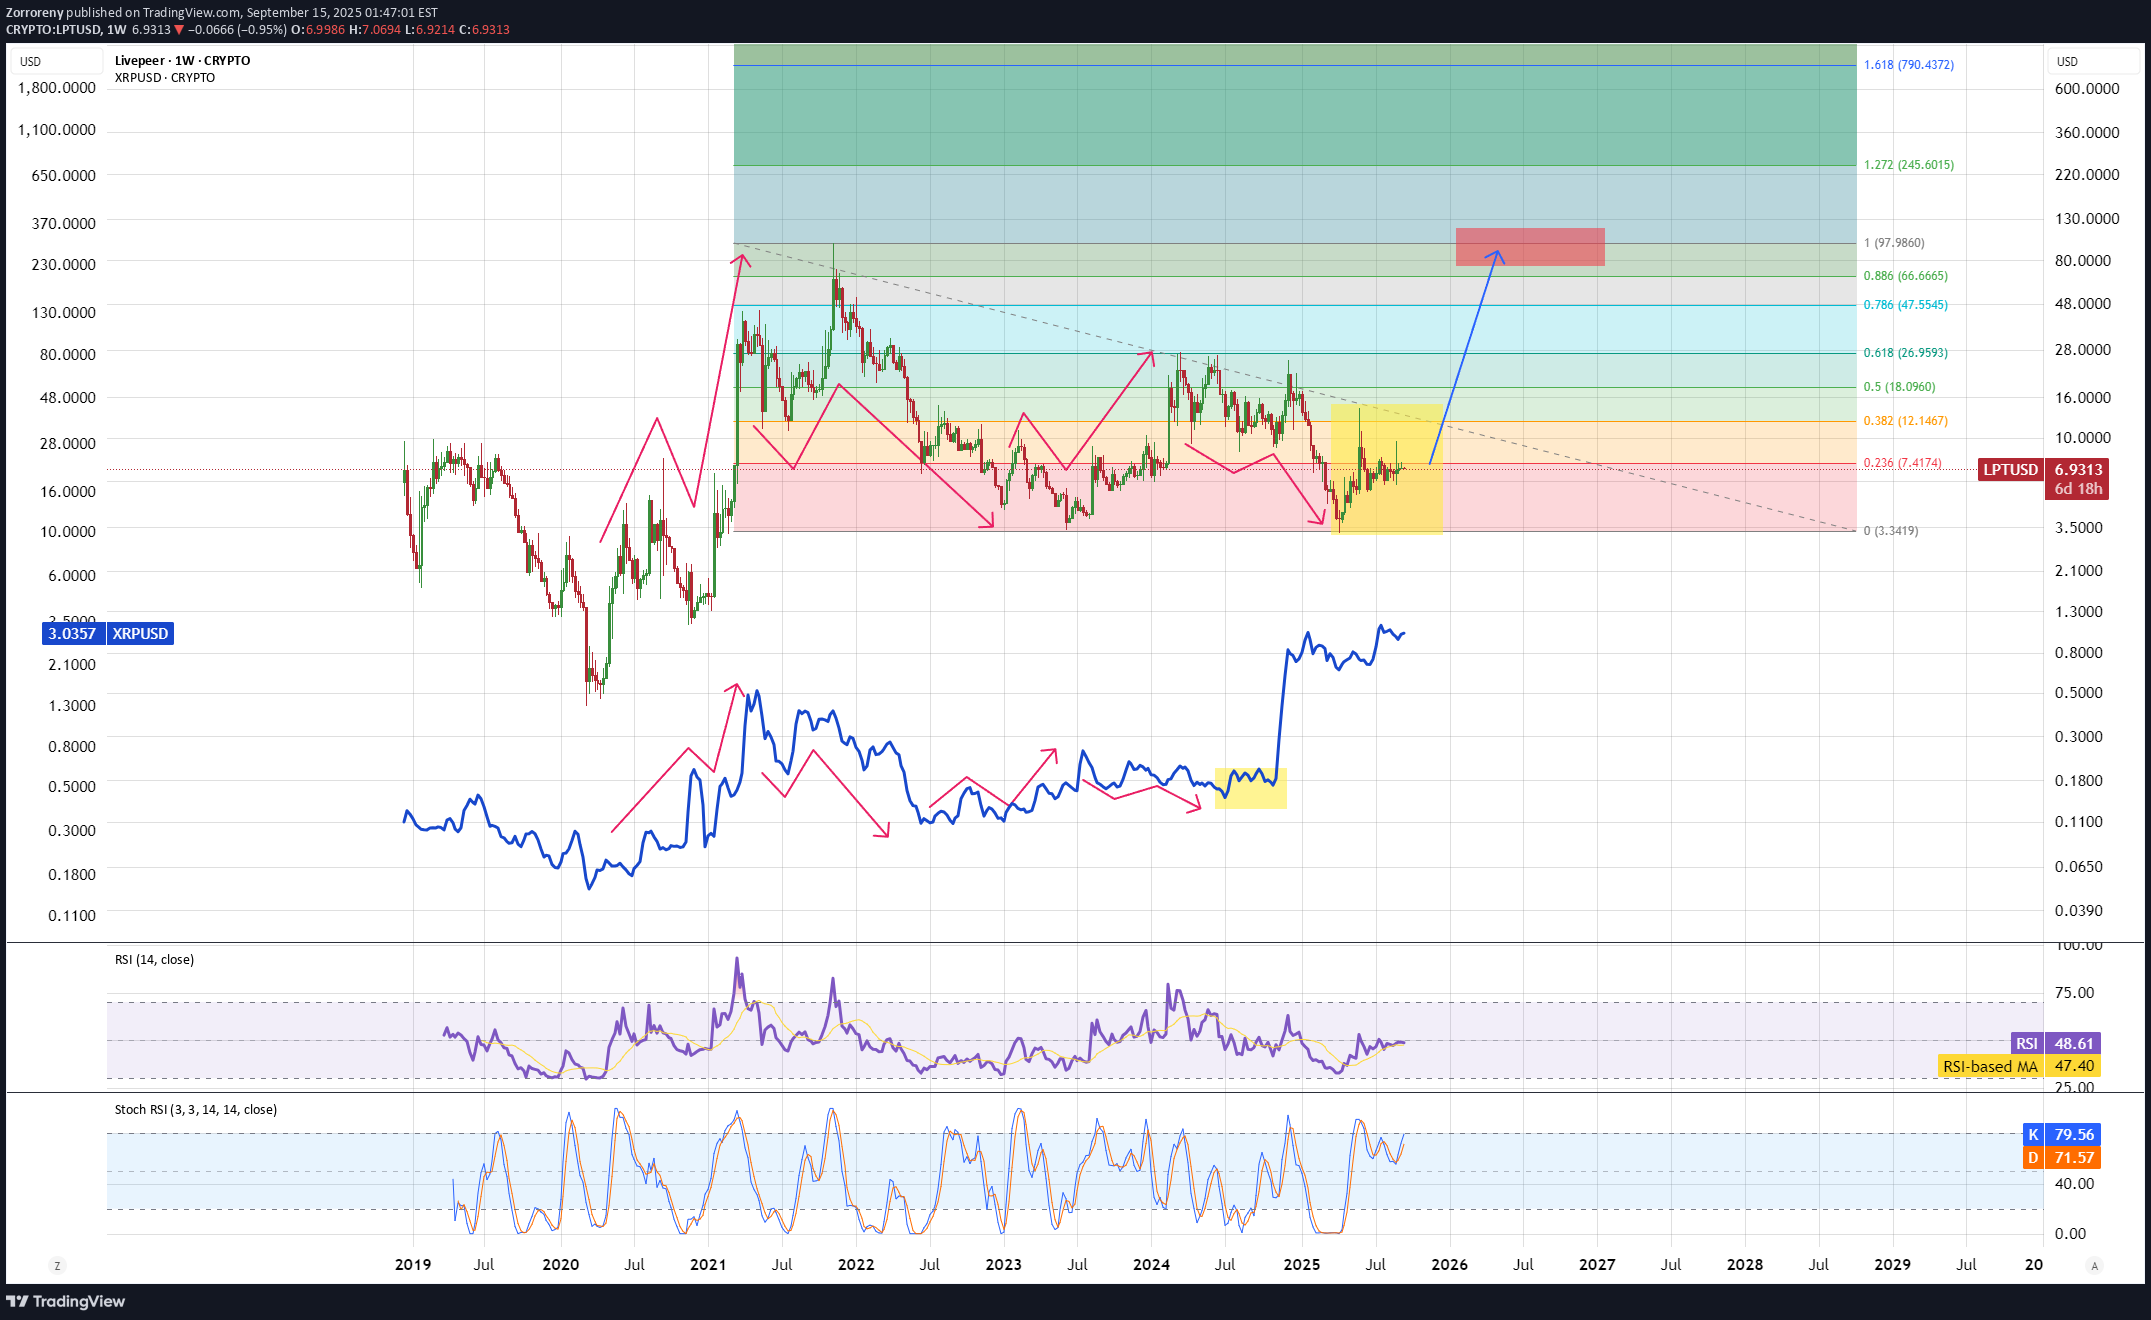Click the Fibonacci 0.886 (66.6665) level label
The width and height of the screenshot is (2151, 1320).
(x=1905, y=275)
